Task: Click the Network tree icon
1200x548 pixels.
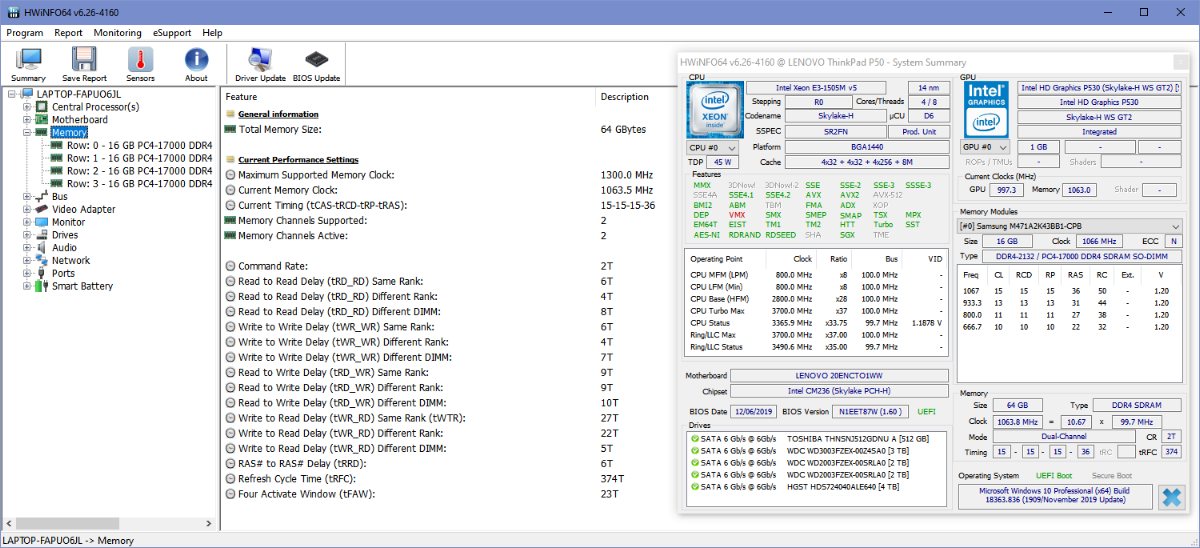Action: click(x=42, y=260)
